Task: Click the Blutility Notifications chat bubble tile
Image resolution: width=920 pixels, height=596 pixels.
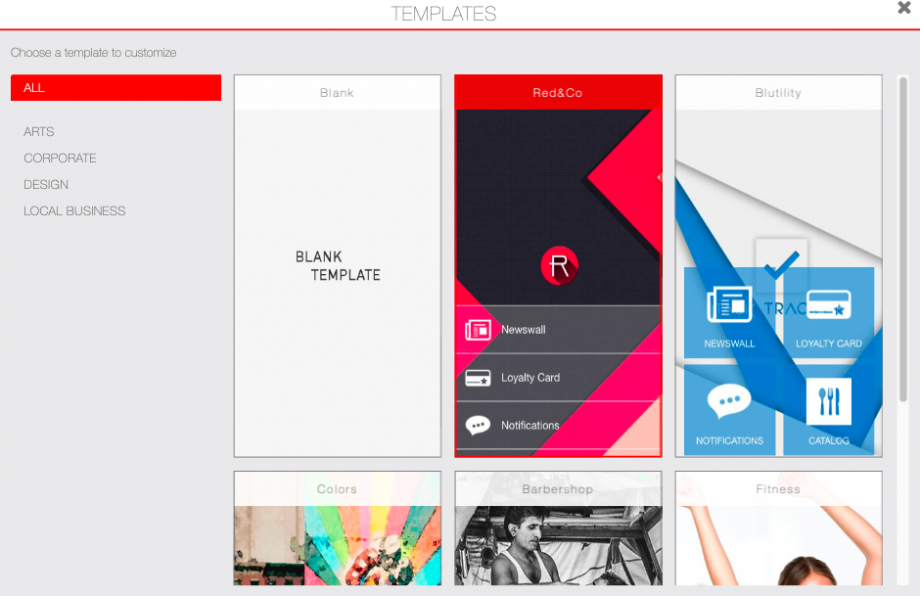Action: pos(729,402)
